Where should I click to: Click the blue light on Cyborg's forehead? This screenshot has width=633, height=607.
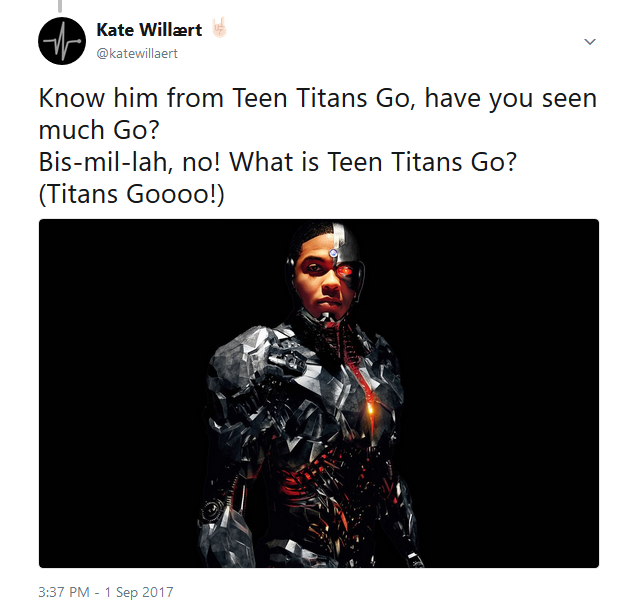tap(333, 253)
